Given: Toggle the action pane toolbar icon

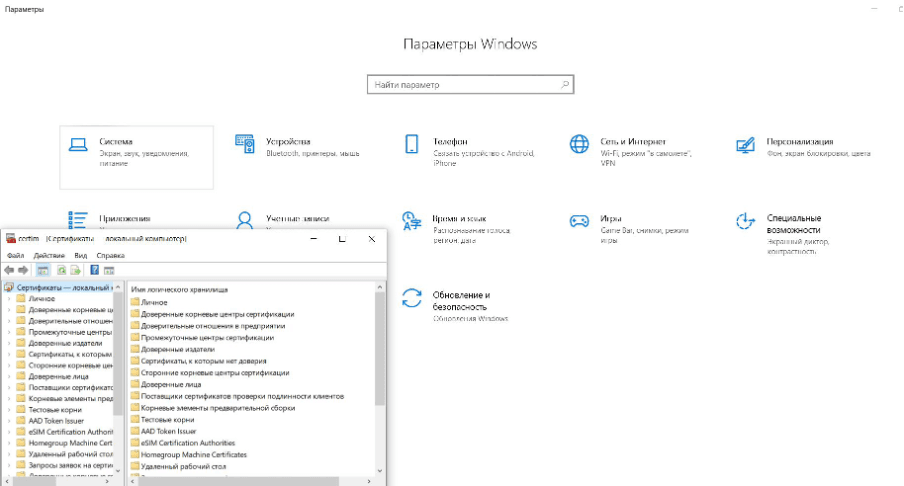Looking at the screenshot, I should 109,270.
